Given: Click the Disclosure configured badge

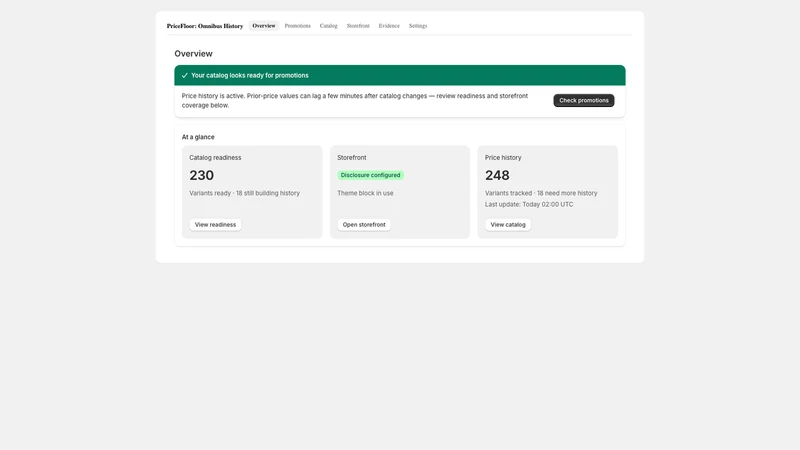Looking at the screenshot, I should [370, 175].
